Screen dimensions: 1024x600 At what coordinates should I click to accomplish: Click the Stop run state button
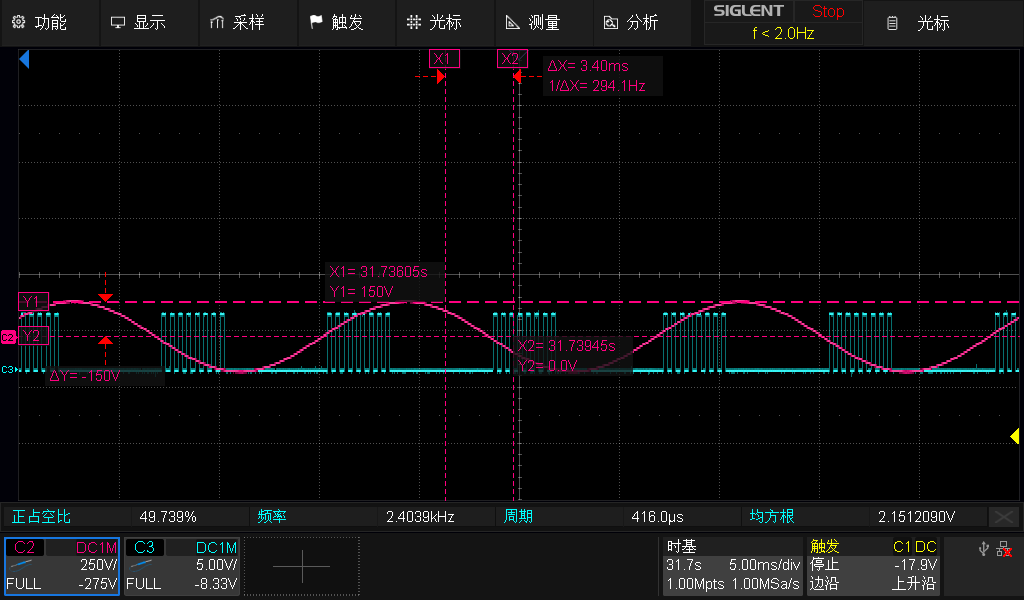pyautogui.click(x=827, y=11)
